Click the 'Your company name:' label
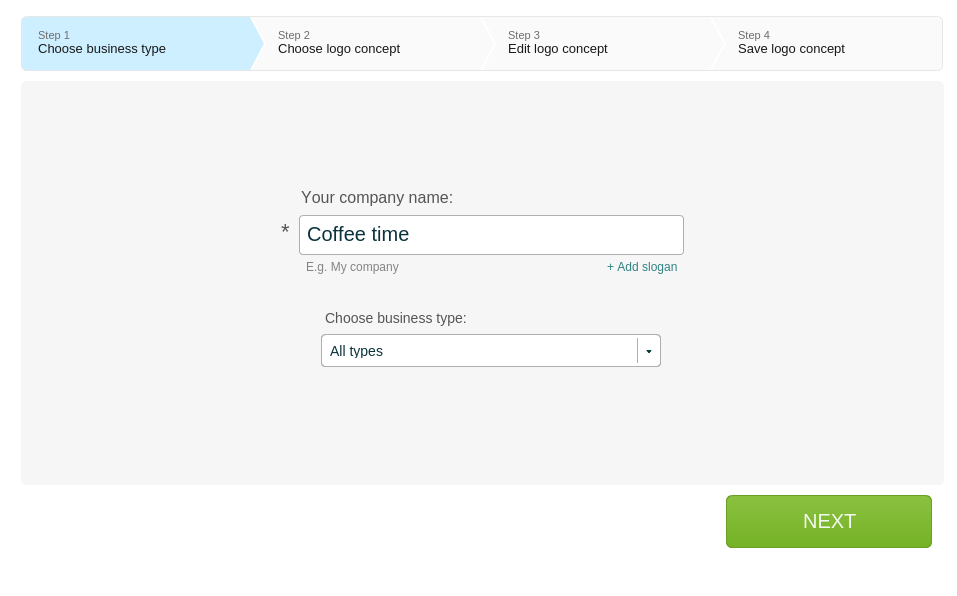The height and width of the screenshot is (596, 957). tap(377, 198)
